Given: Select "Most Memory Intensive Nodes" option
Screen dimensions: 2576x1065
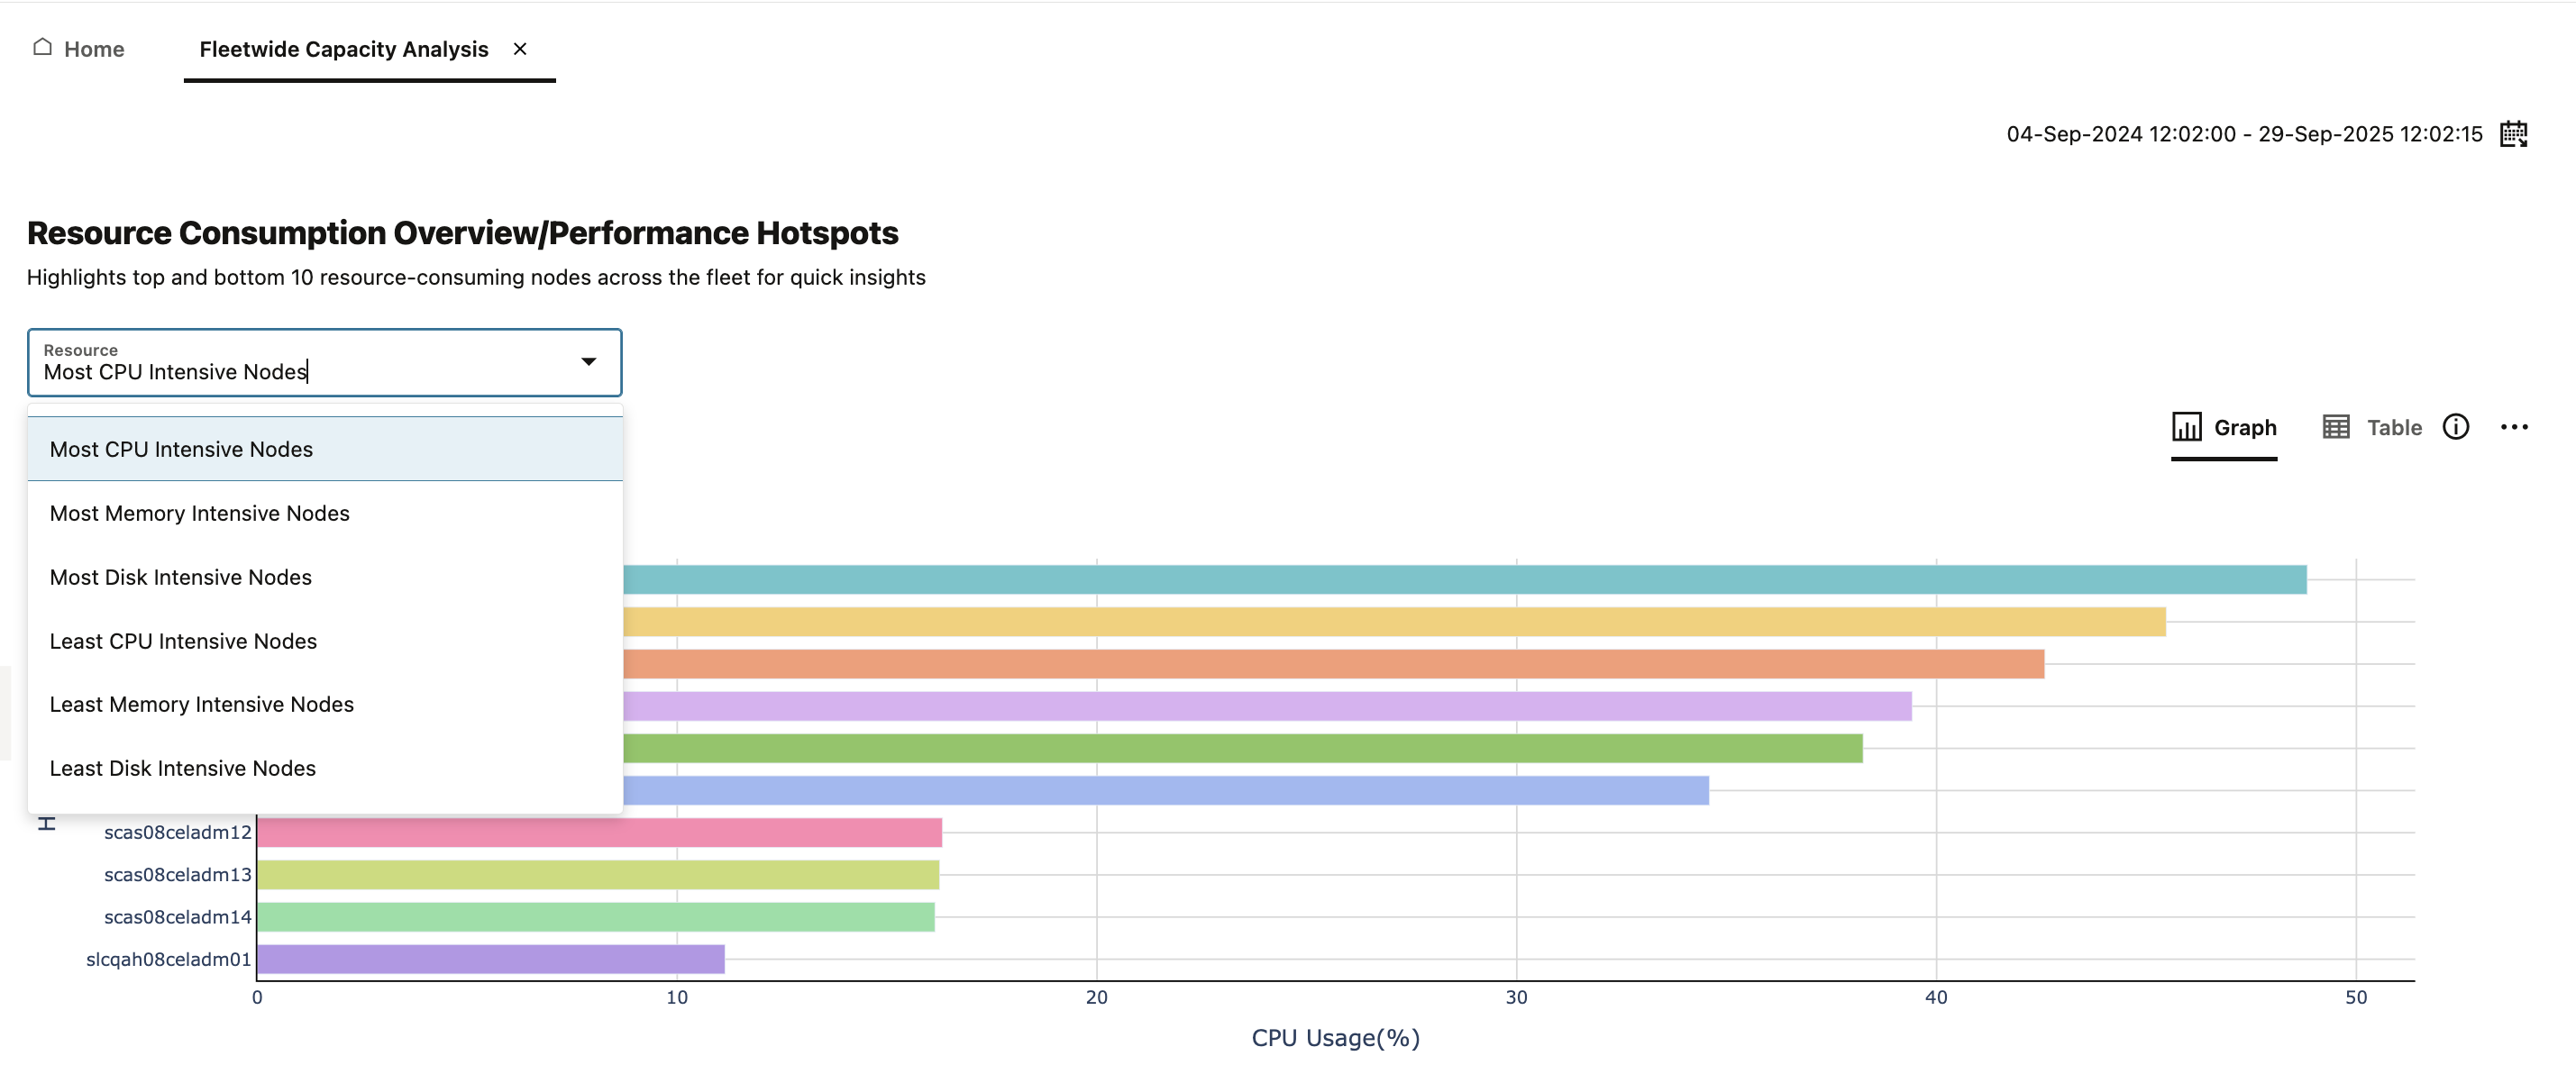Looking at the screenshot, I should (x=199, y=513).
